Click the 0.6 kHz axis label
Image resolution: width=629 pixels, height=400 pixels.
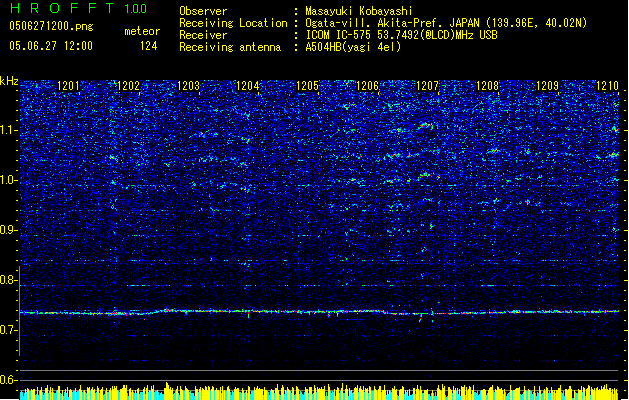pos(8,380)
